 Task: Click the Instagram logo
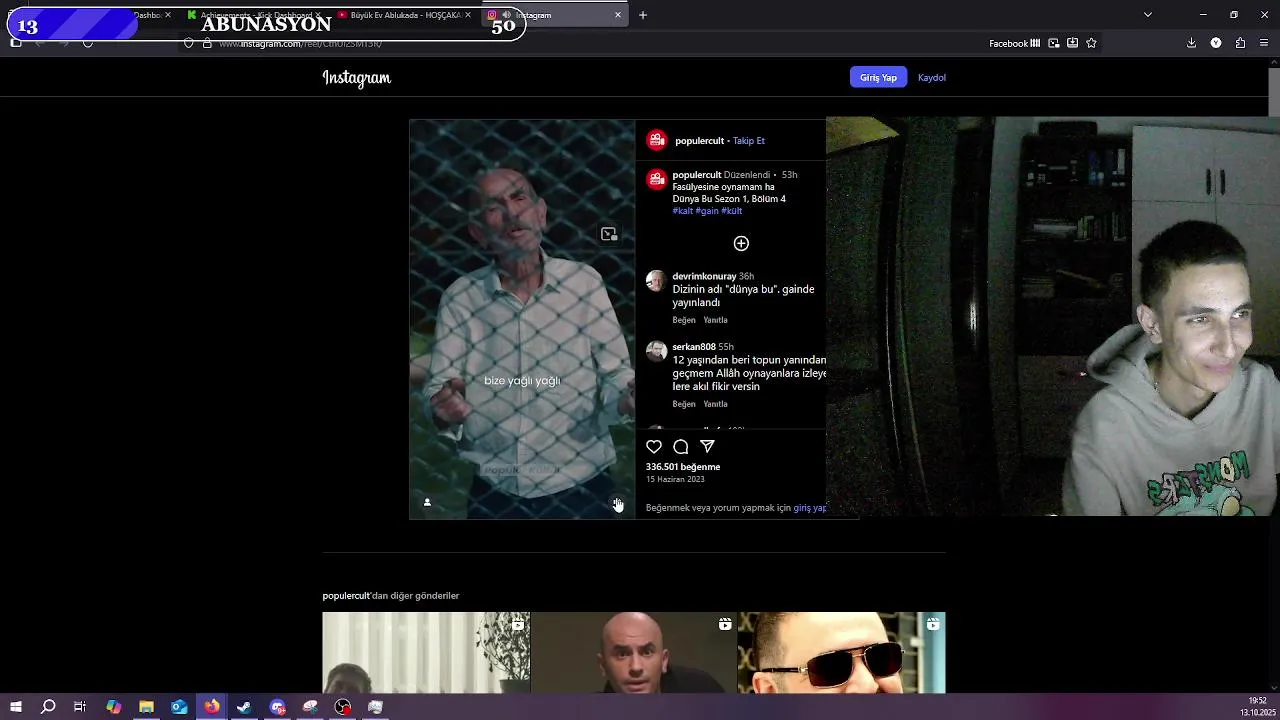(x=356, y=78)
